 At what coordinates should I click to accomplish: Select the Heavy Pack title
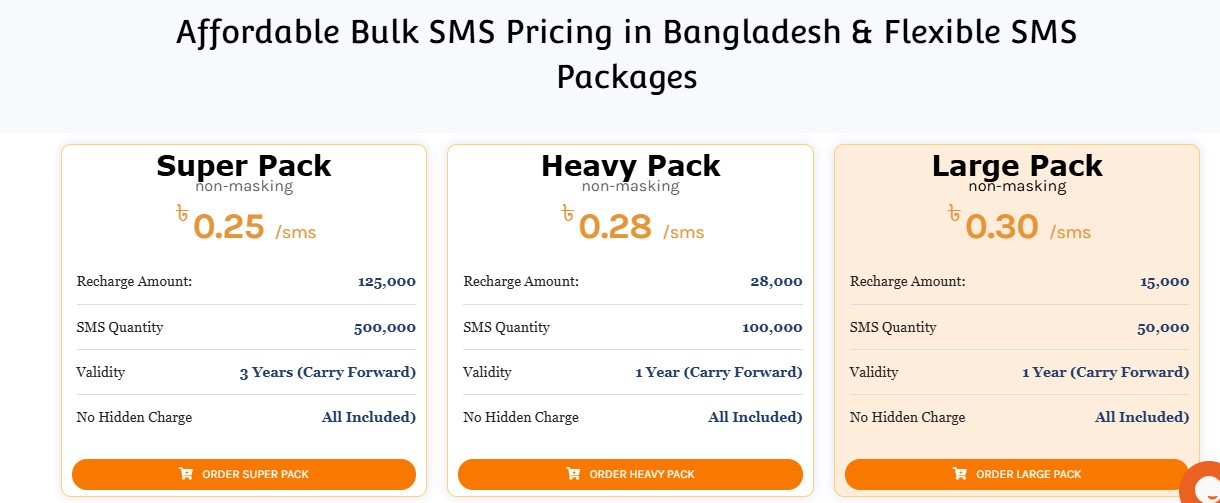coord(631,165)
